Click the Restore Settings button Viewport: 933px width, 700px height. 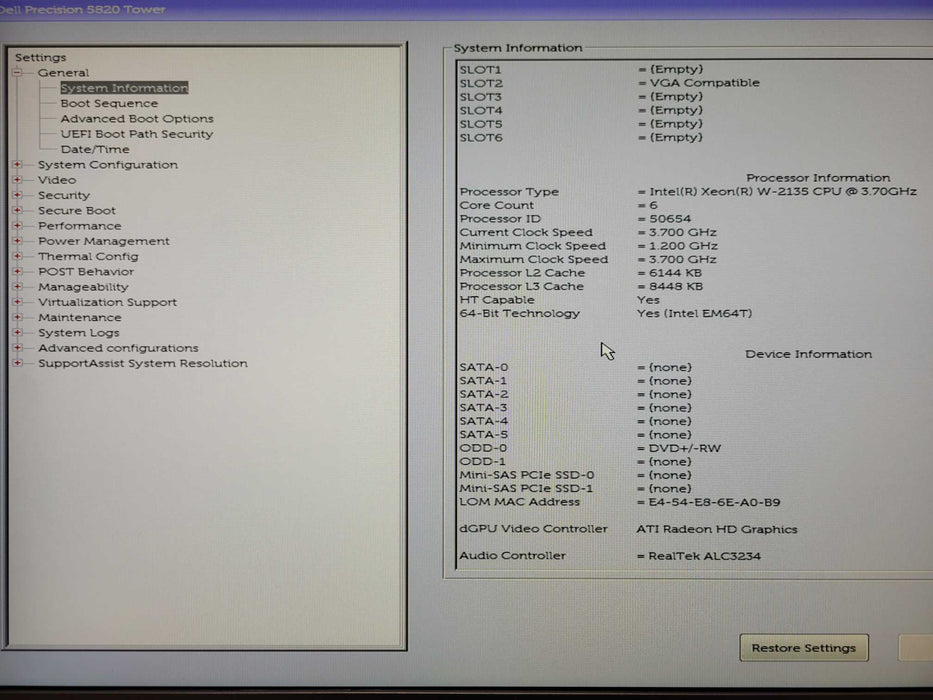pyautogui.click(x=804, y=648)
